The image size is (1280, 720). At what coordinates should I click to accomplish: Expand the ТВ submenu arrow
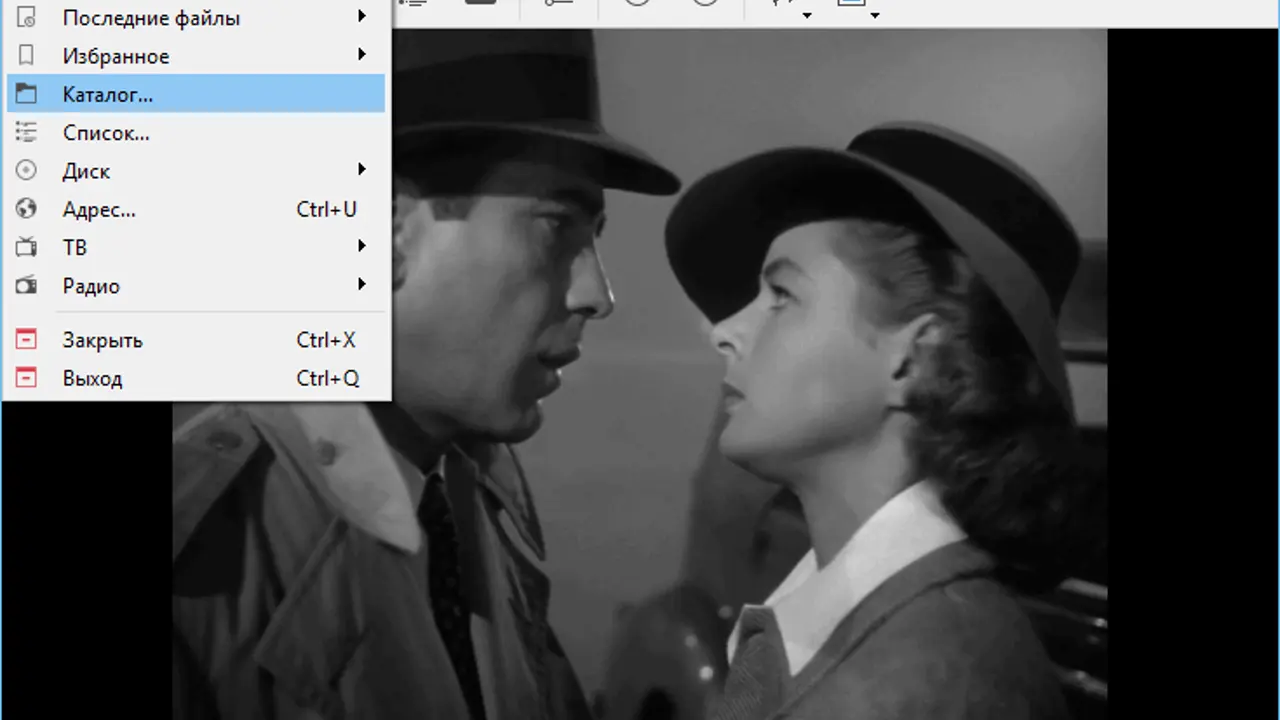click(x=362, y=246)
